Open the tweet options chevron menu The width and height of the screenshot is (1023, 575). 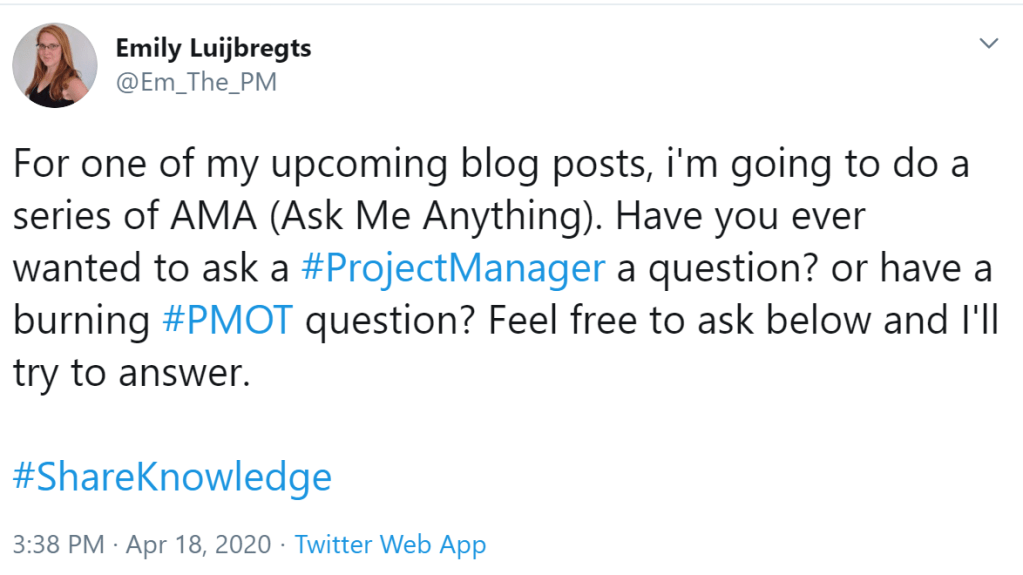(x=988, y=43)
